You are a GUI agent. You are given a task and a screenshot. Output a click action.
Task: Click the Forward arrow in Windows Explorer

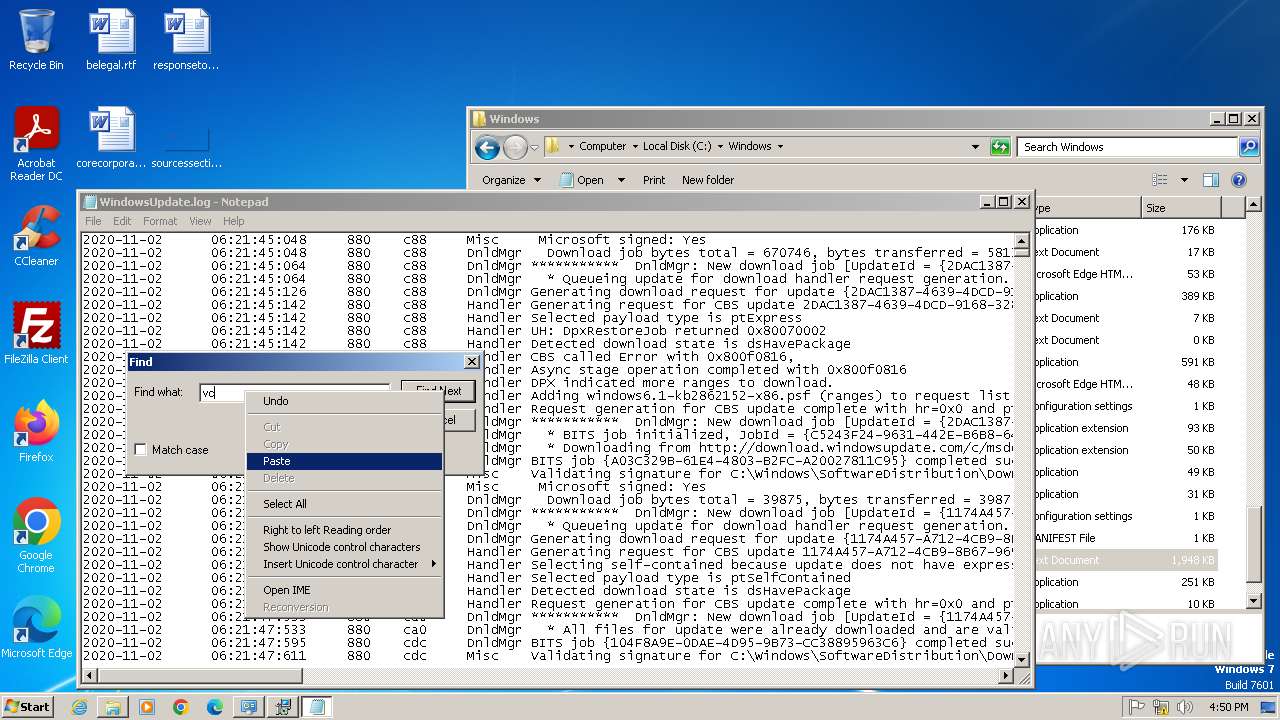click(515, 148)
